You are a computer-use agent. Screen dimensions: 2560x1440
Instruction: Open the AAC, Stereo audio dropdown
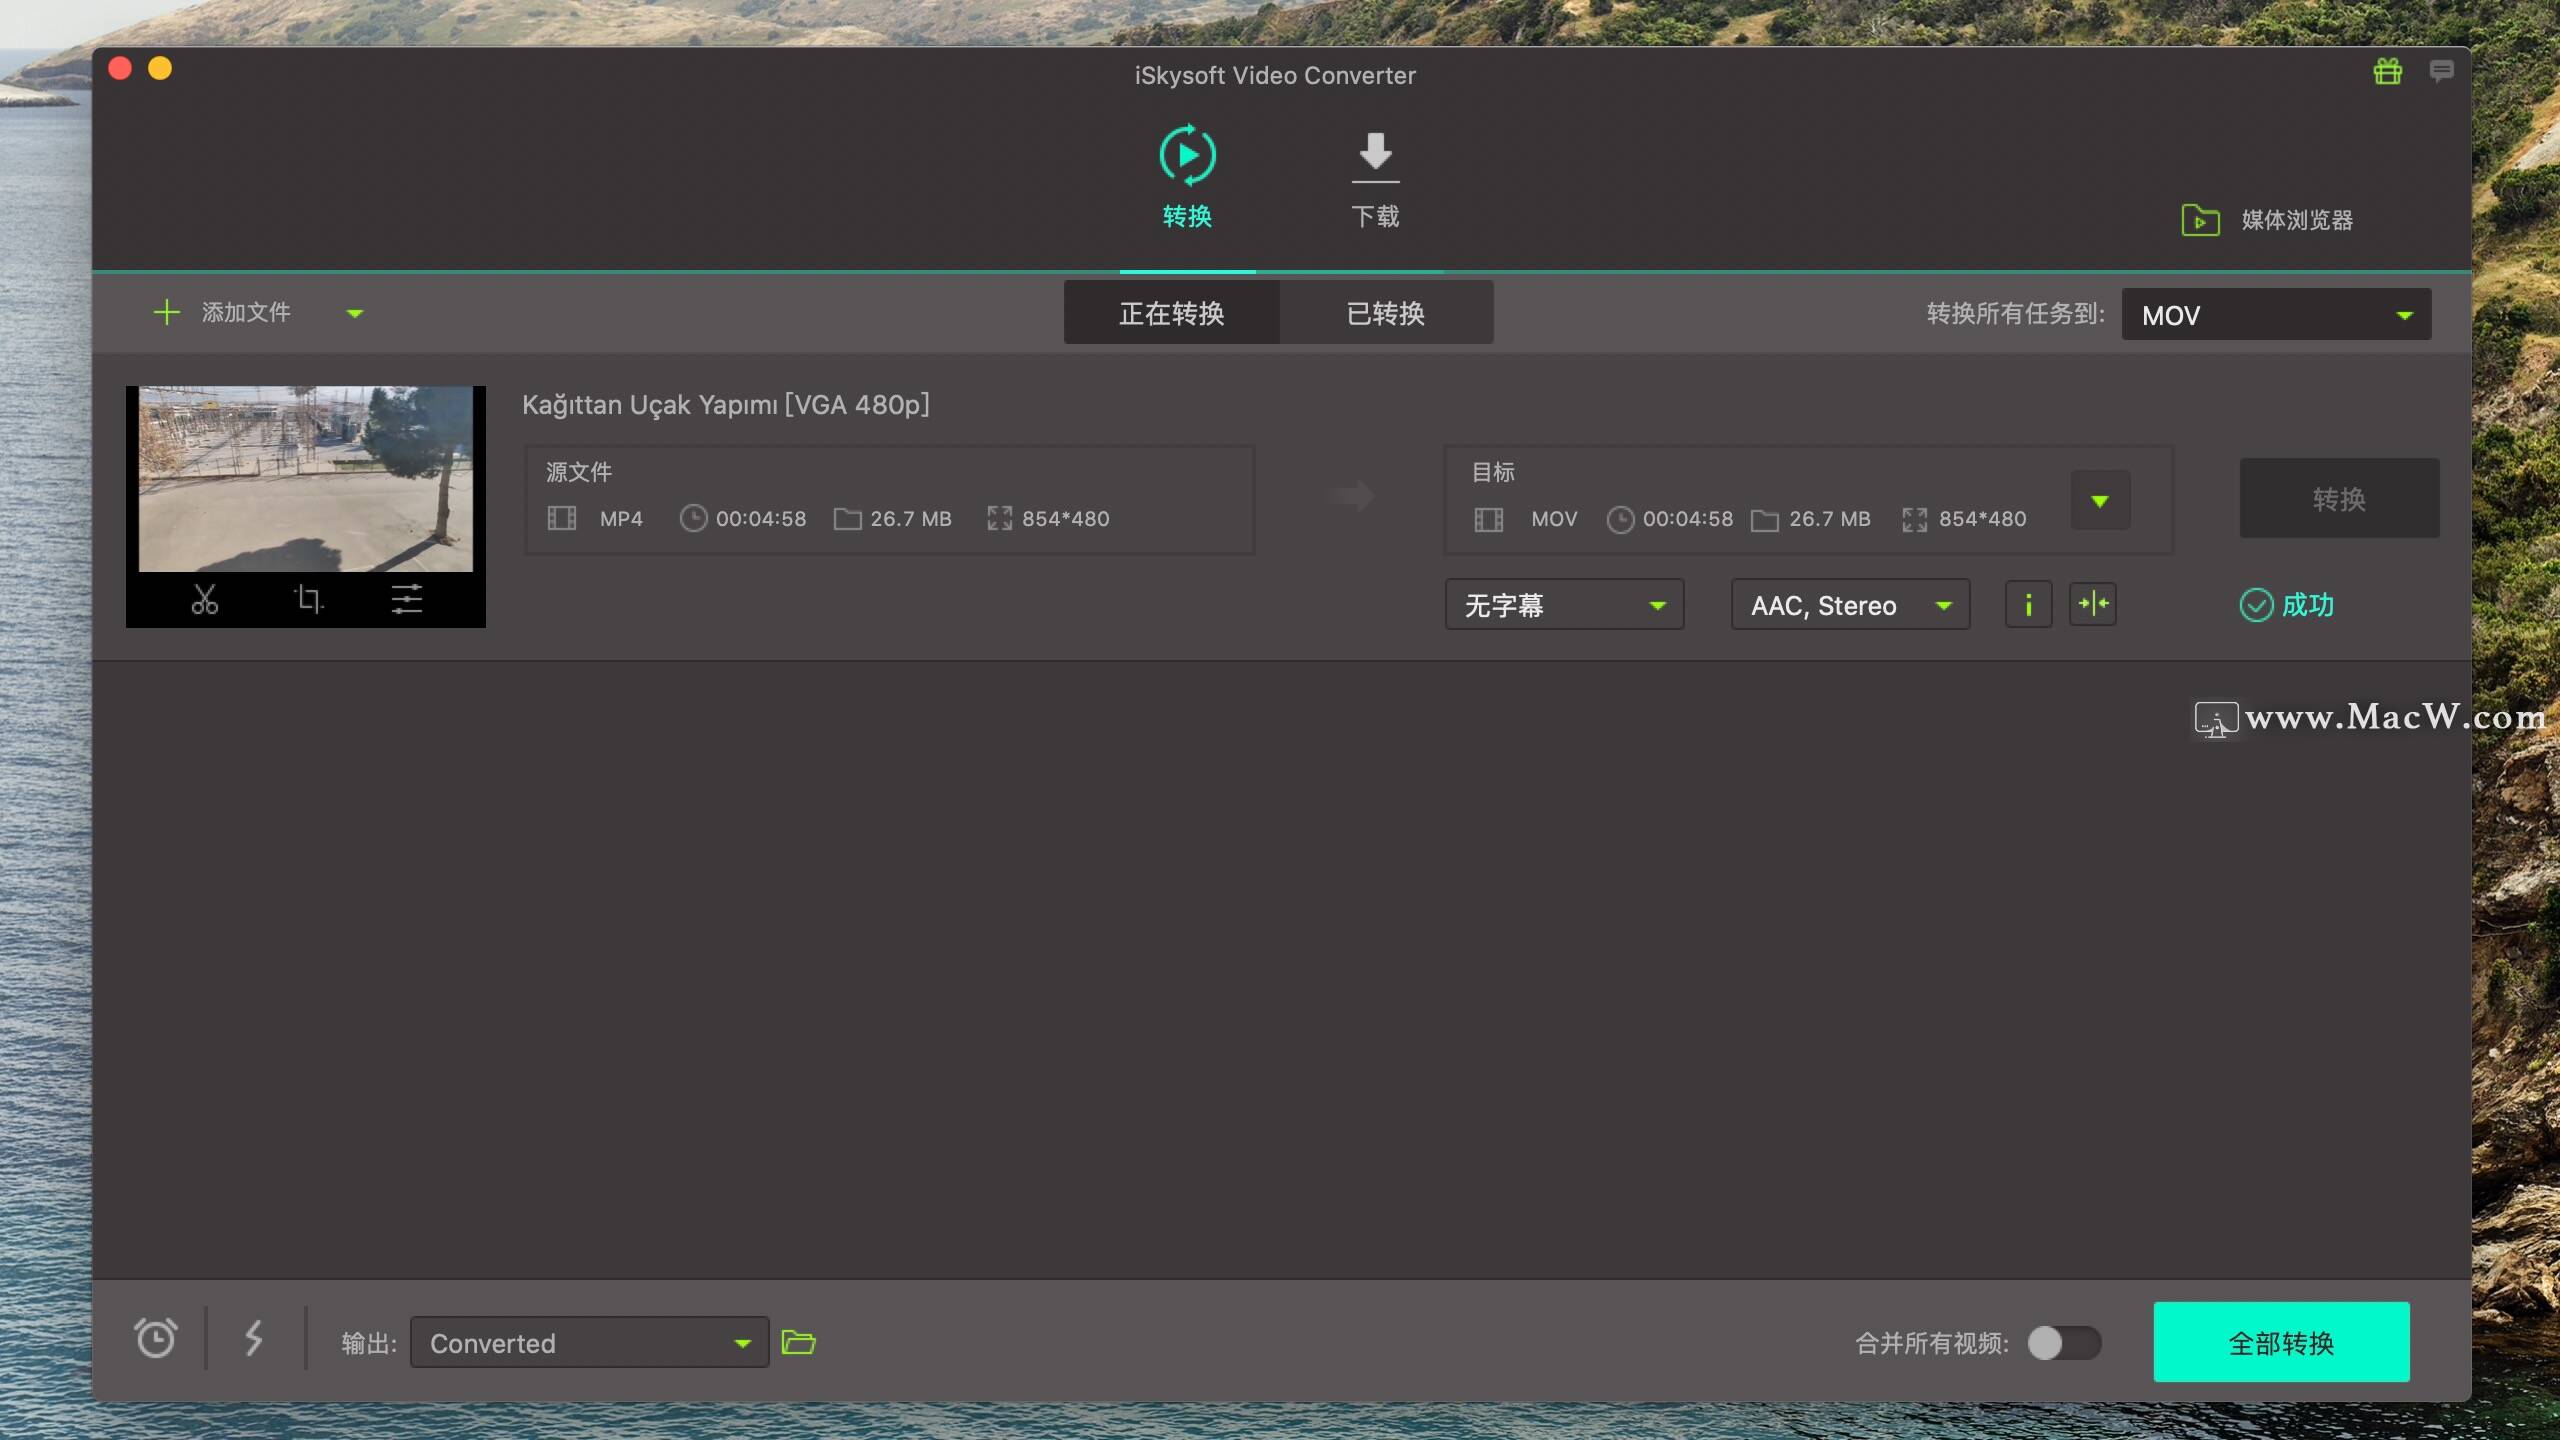pyautogui.click(x=1850, y=604)
